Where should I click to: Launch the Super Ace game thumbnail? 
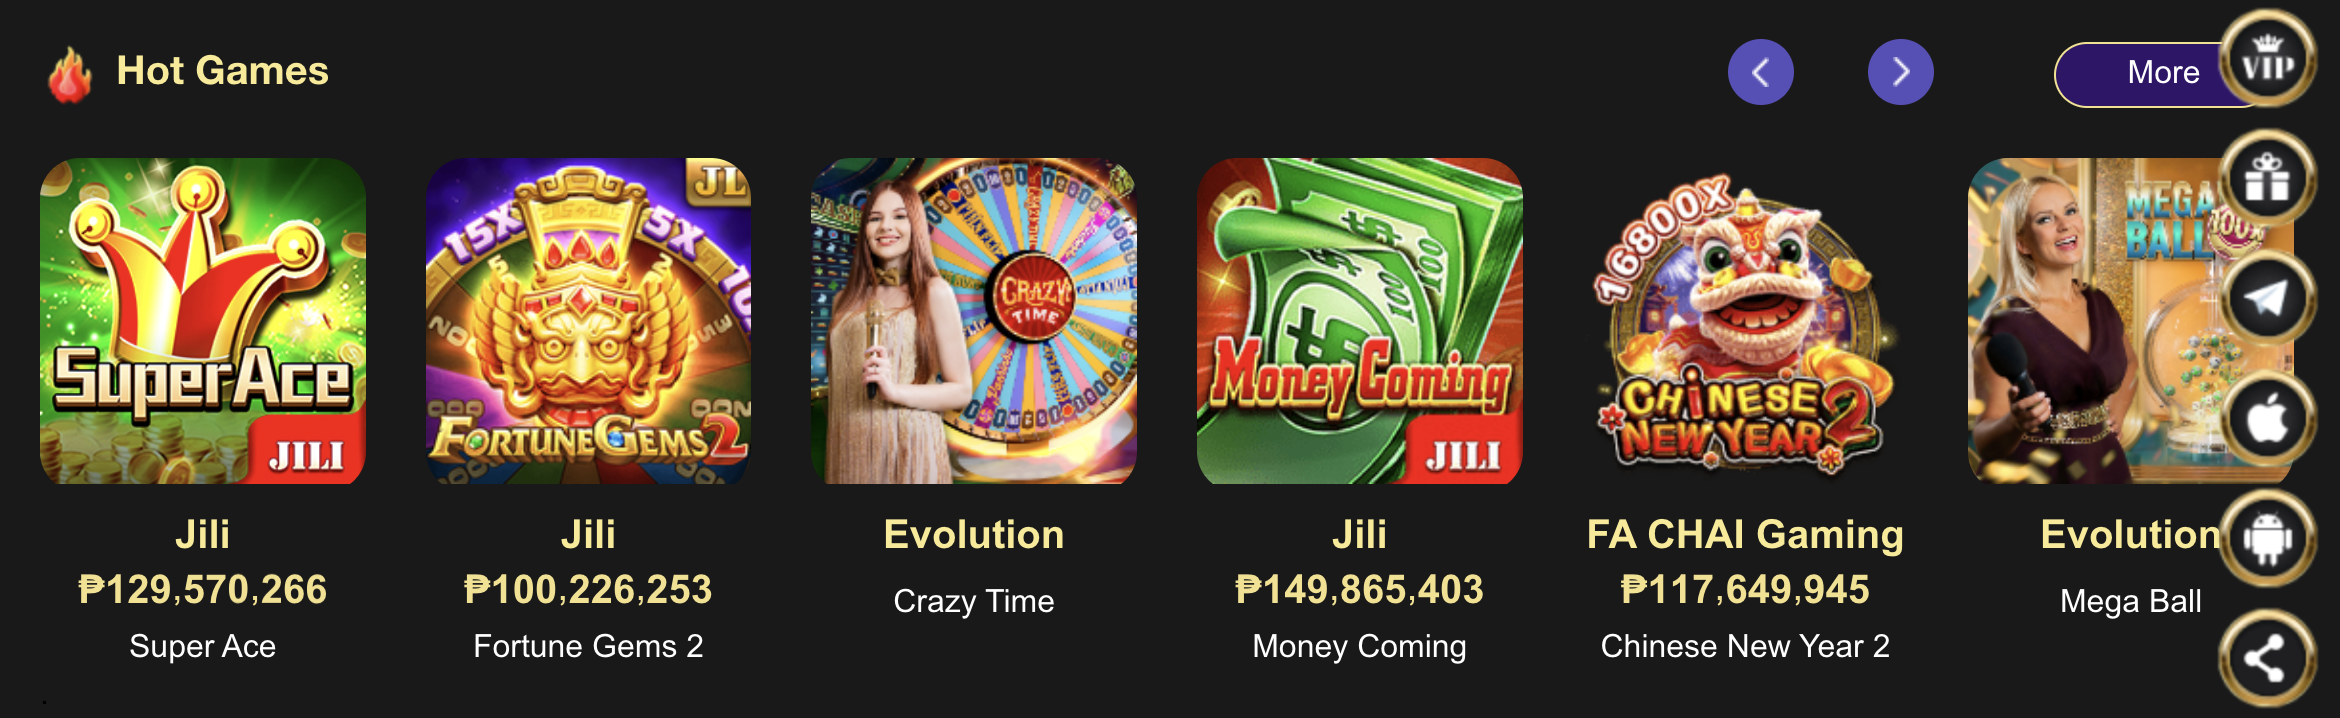point(203,321)
